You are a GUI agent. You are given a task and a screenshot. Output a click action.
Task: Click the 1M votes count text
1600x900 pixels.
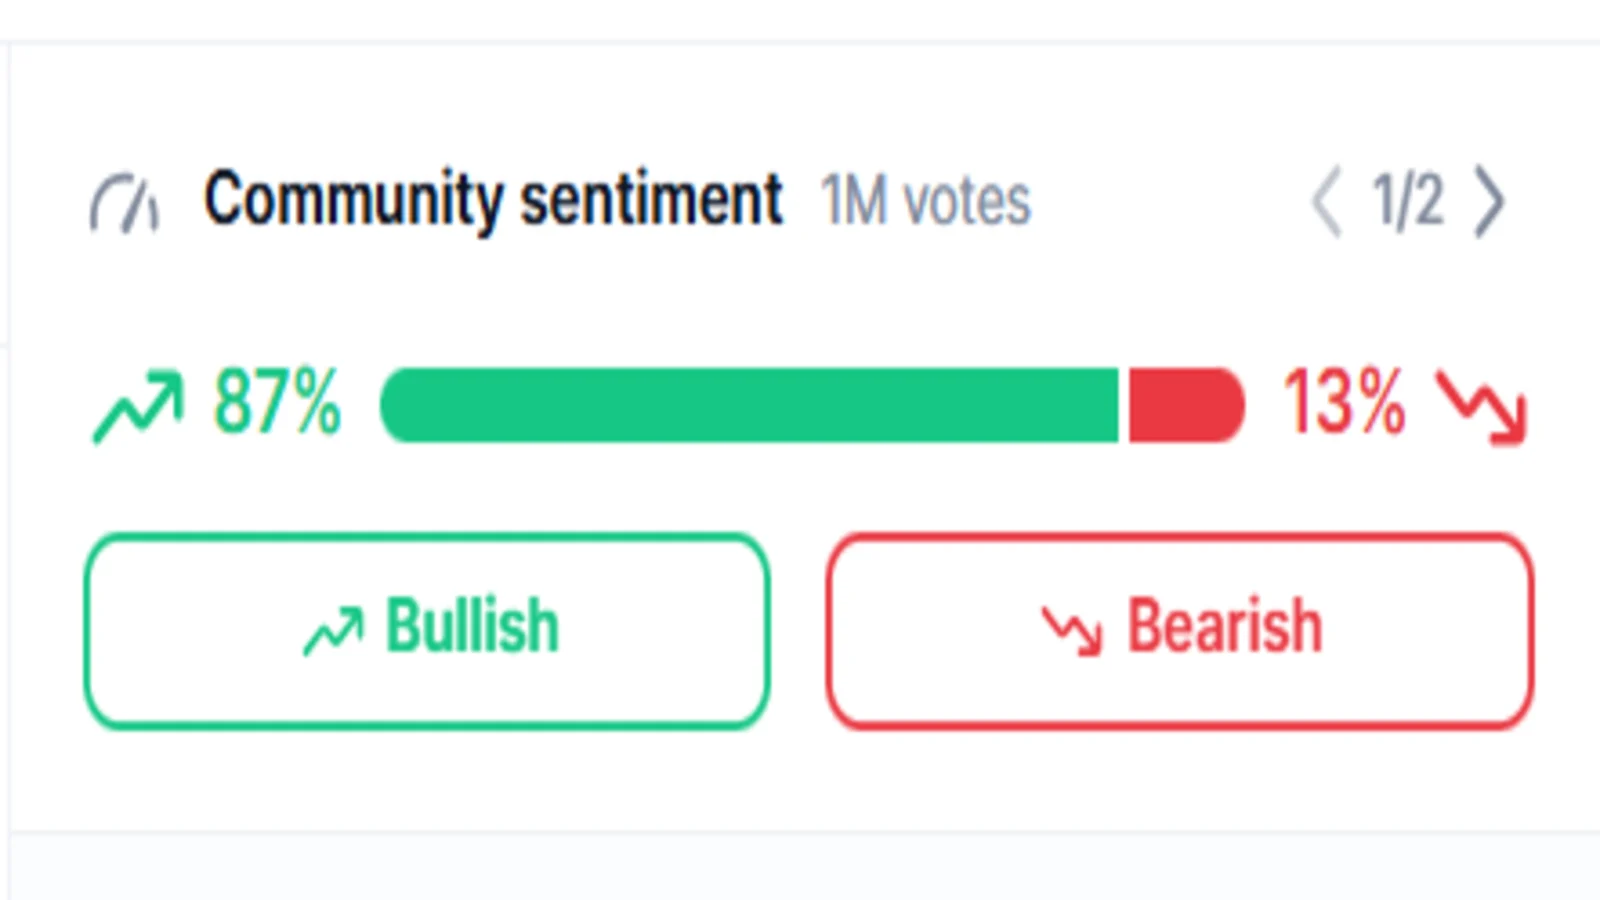tap(926, 201)
